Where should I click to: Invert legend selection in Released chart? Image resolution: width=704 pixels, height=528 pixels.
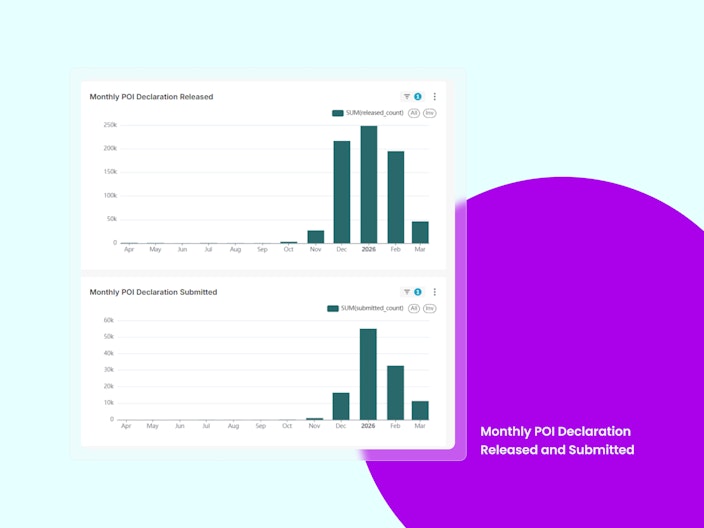tap(430, 113)
